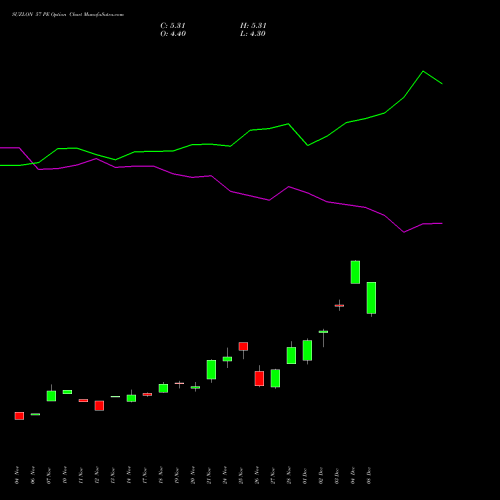Click the peak of the green indicator line
The height and width of the screenshot is (500, 500).
click(423, 71)
